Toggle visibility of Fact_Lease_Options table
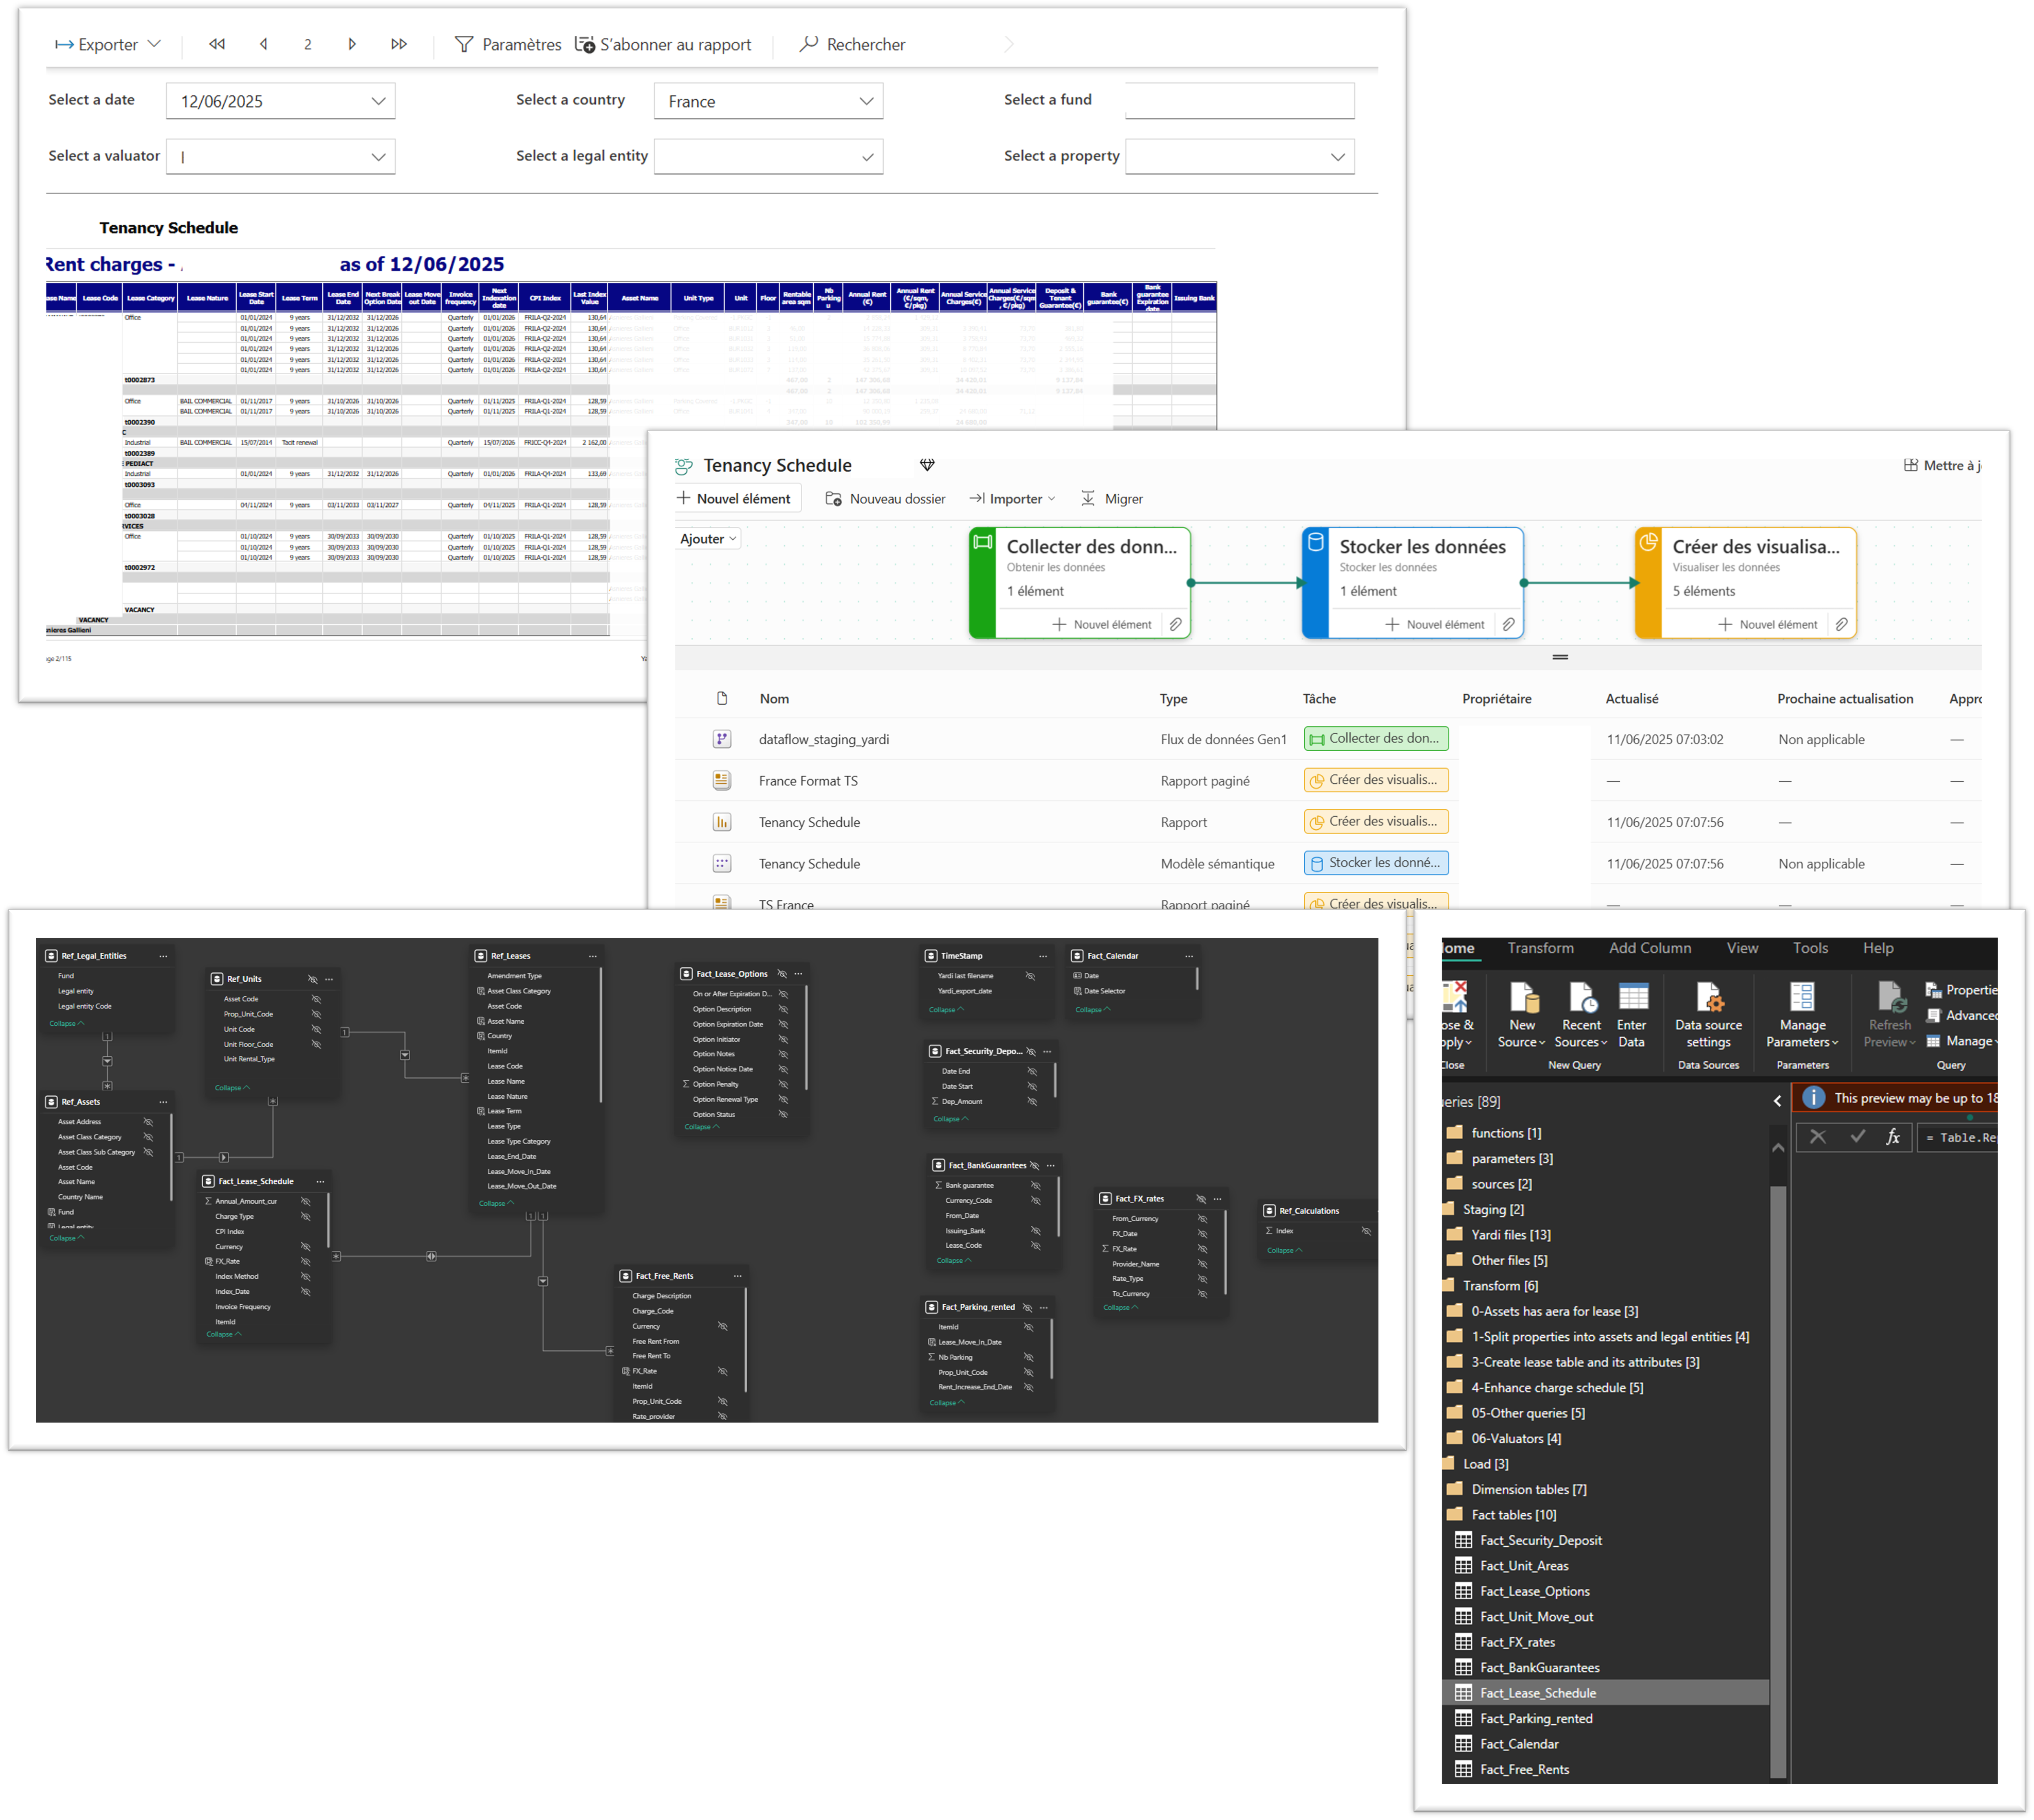Screen dimensions: 2034x1820 [x=782, y=974]
